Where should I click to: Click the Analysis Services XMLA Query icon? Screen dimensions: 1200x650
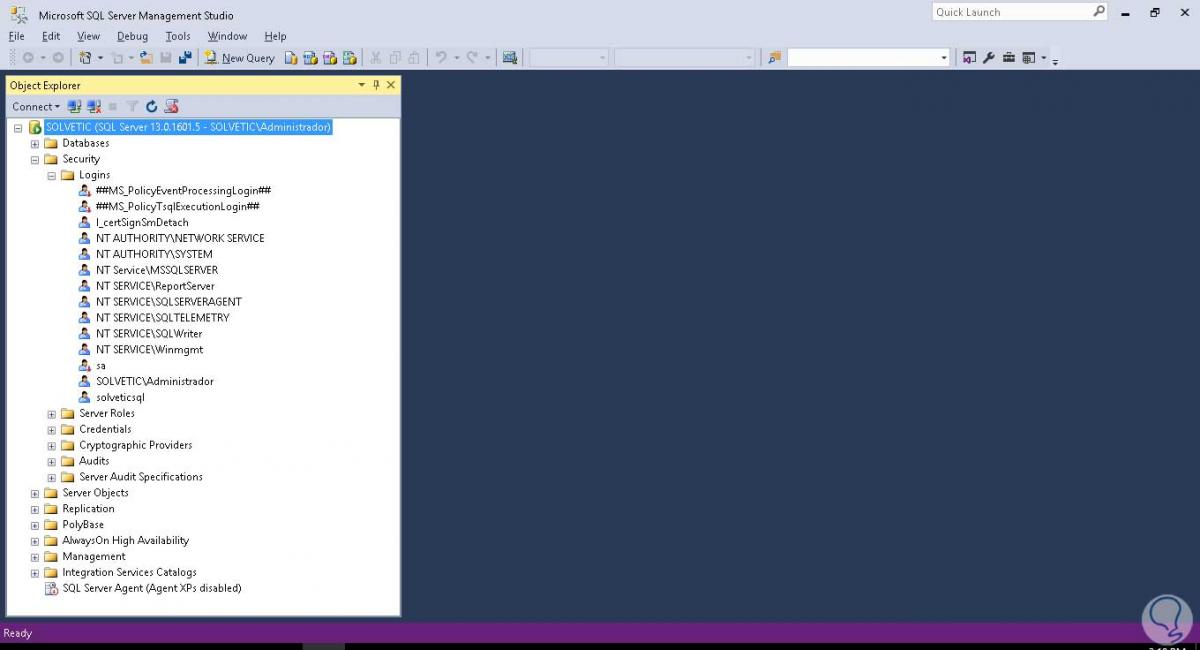[349, 58]
